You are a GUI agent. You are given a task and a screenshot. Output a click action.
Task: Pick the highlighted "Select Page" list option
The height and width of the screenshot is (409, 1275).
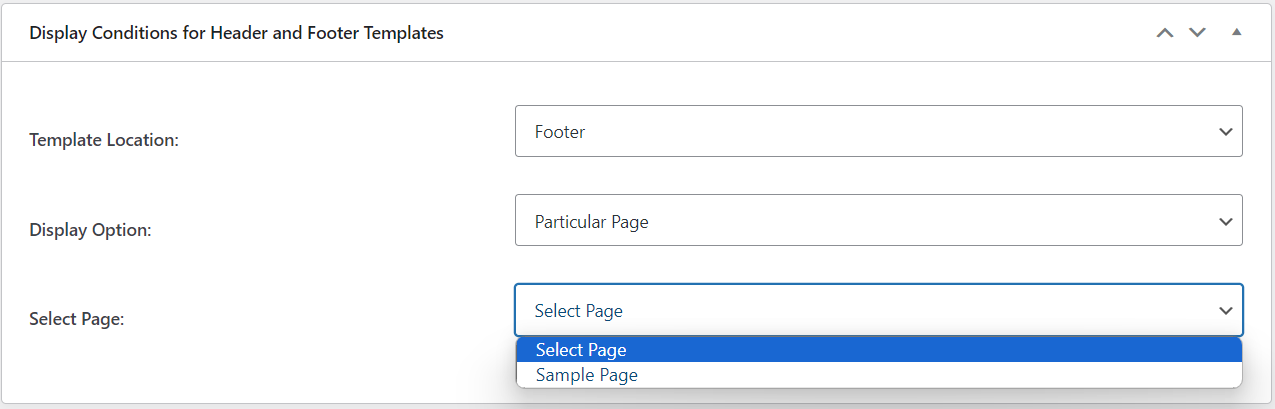[x=581, y=349]
